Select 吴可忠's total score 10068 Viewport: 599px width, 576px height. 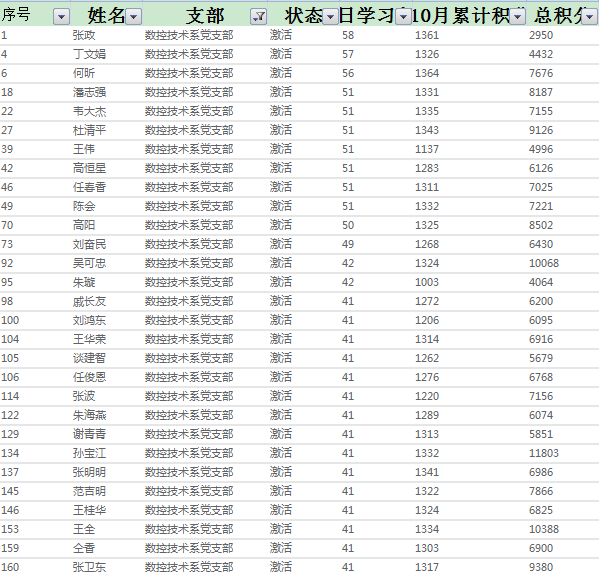point(544,263)
